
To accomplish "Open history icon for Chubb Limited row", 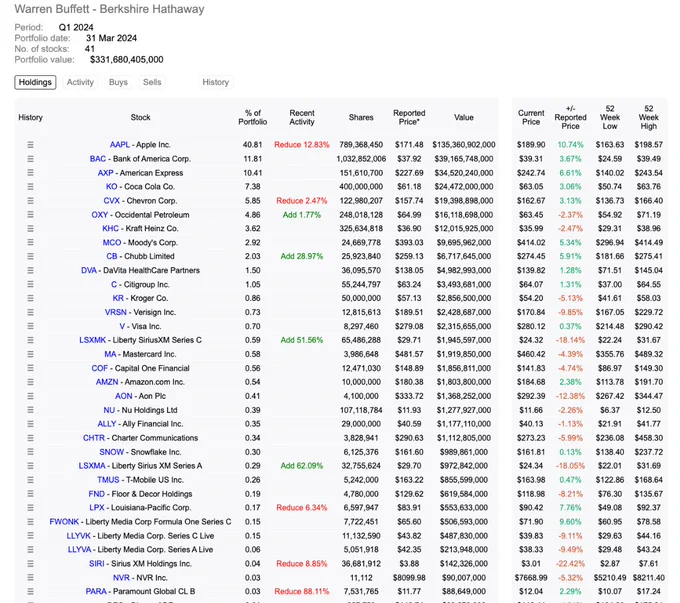I will 30,256.
